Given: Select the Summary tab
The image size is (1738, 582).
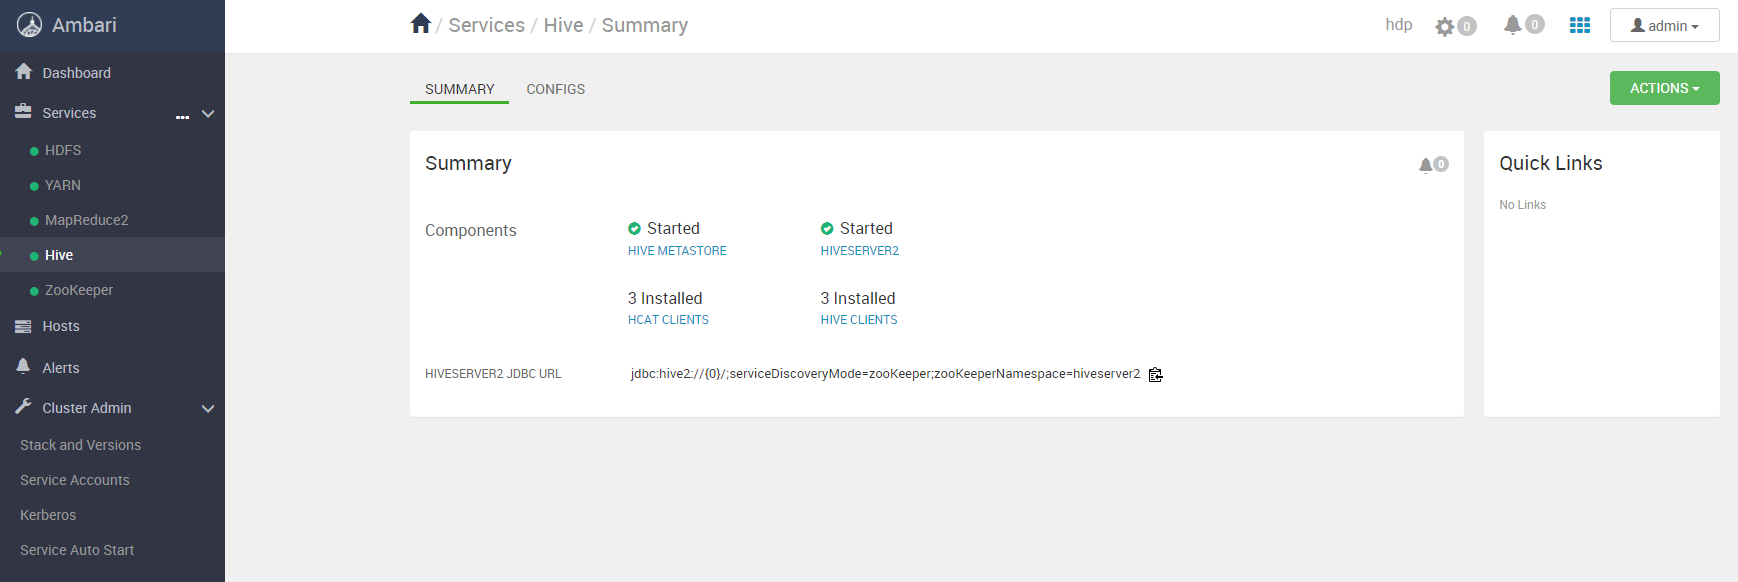Looking at the screenshot, I should (460, 89).
